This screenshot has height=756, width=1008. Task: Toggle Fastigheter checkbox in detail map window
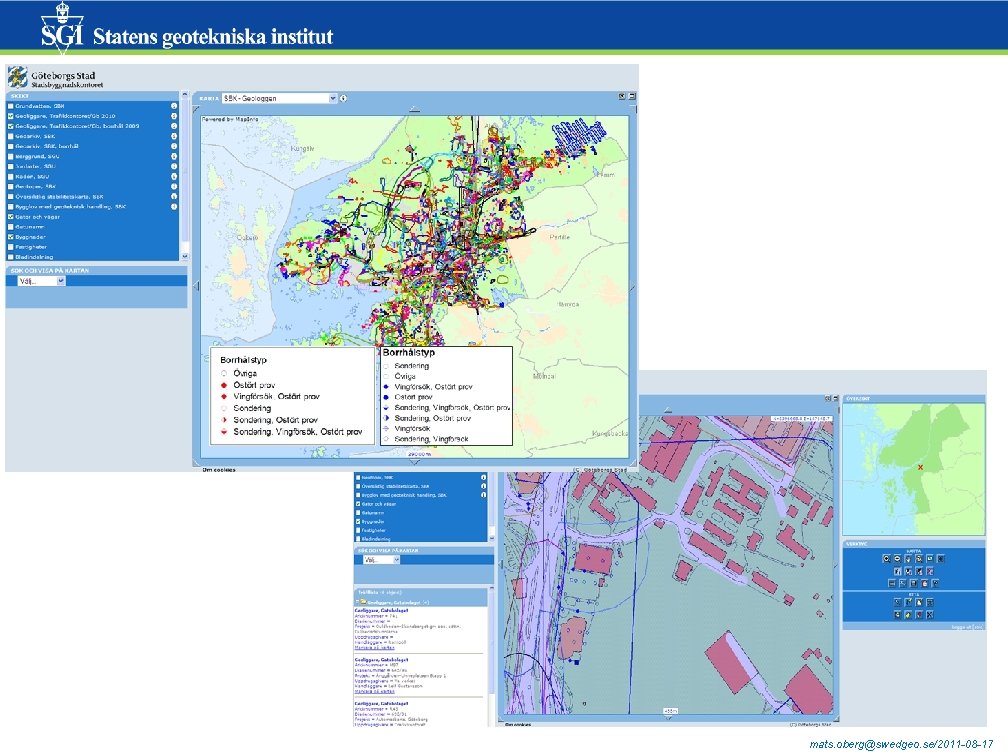pyautogui.click(x=359, y=530)
